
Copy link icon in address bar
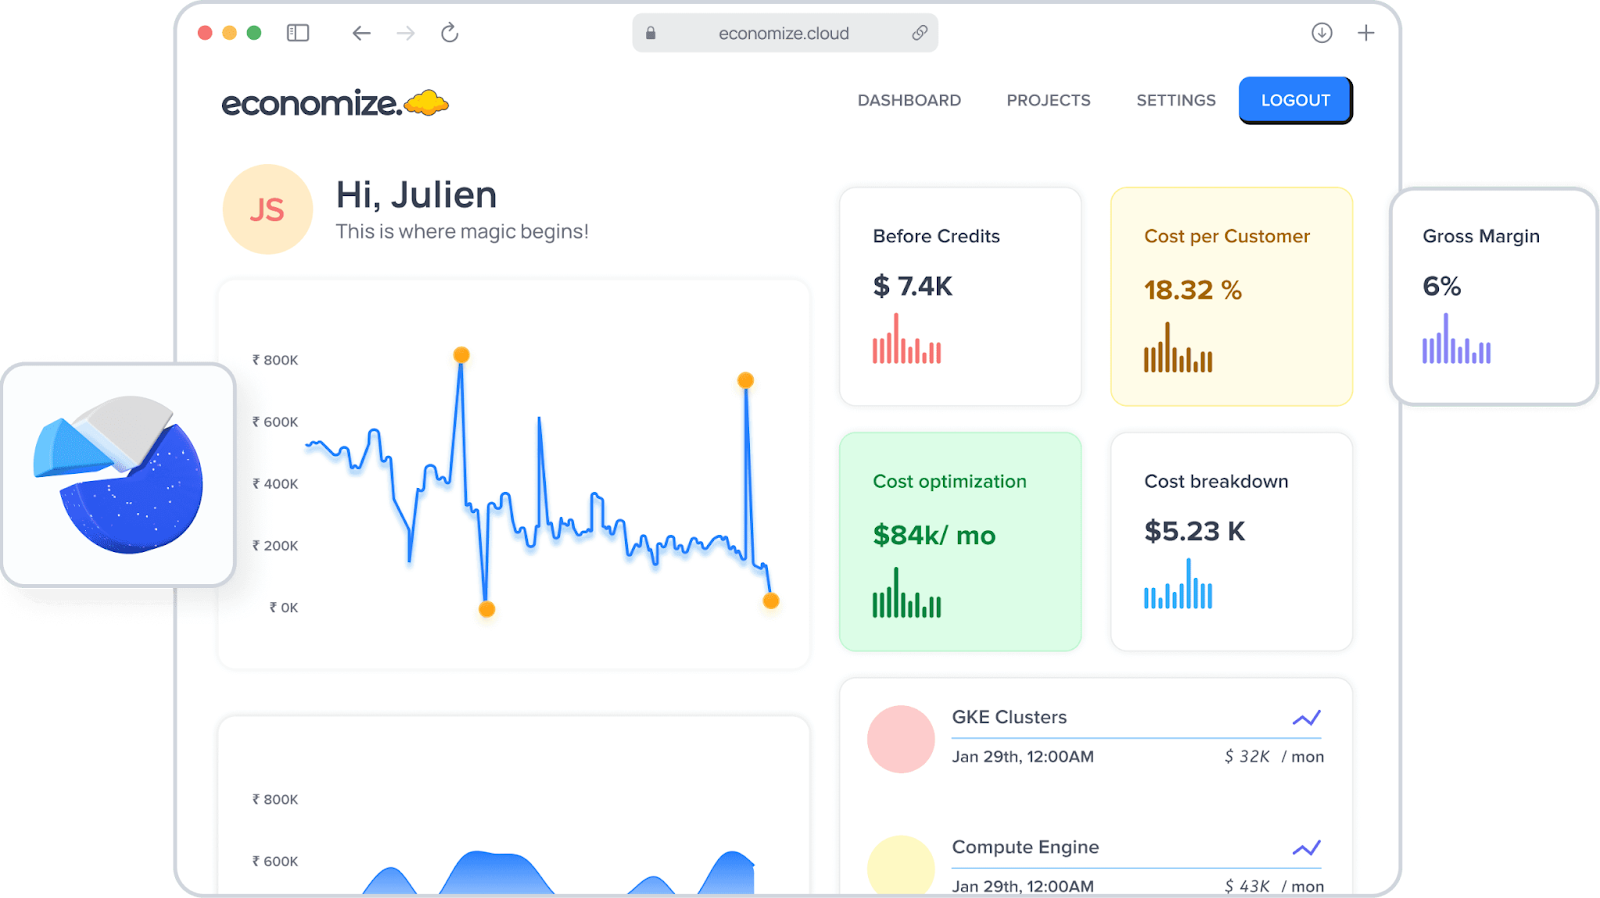pos(920,33)
